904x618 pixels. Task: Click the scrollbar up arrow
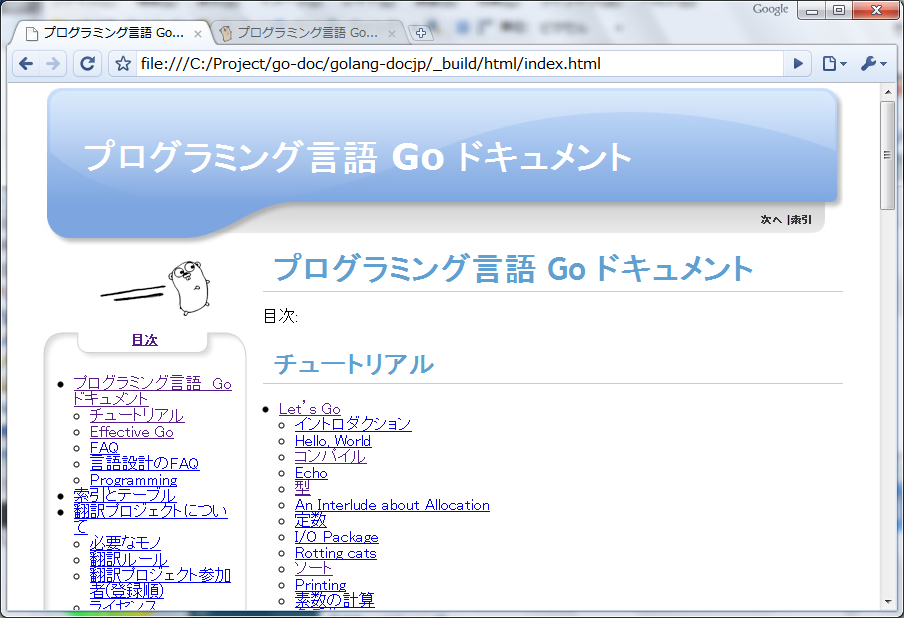coord(888,92)
